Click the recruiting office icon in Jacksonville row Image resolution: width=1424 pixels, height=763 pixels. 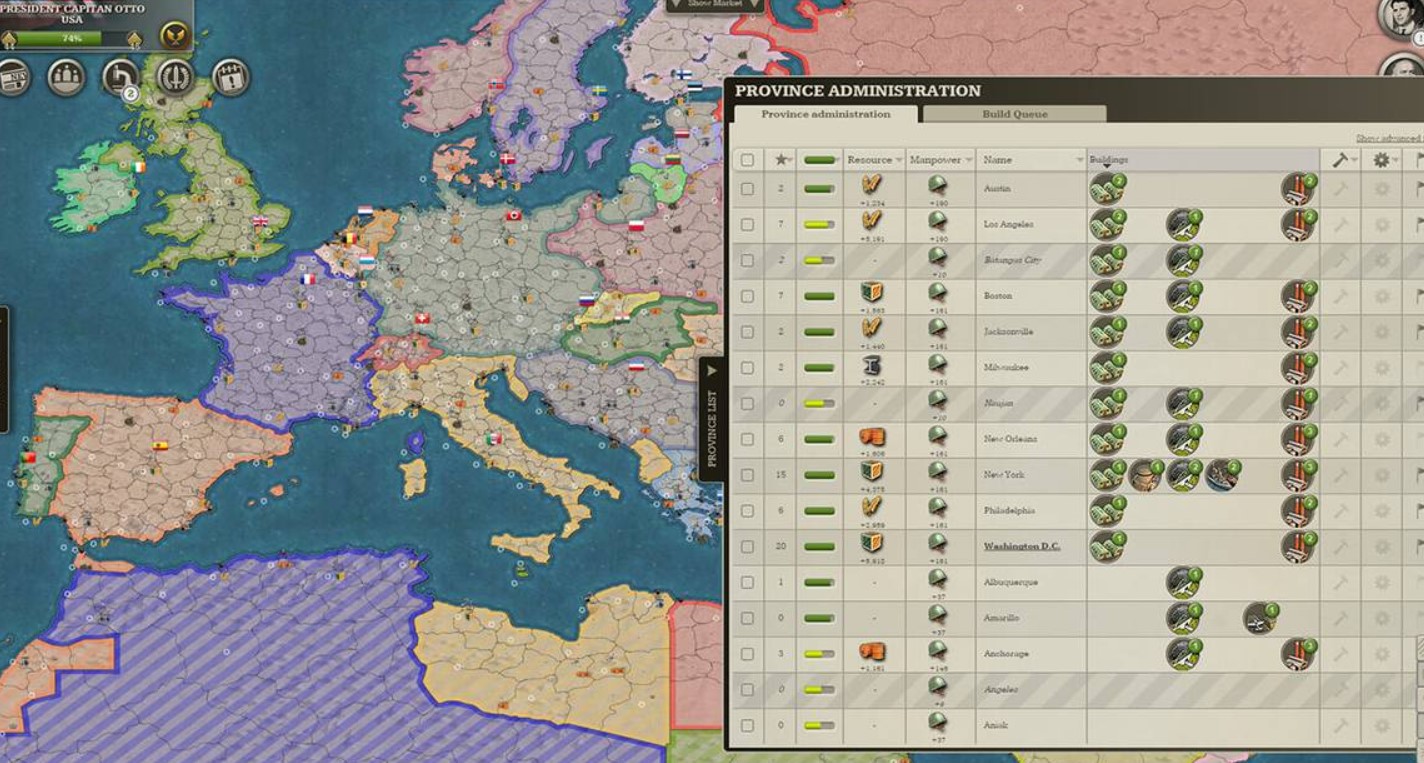tap(1106, 331)
